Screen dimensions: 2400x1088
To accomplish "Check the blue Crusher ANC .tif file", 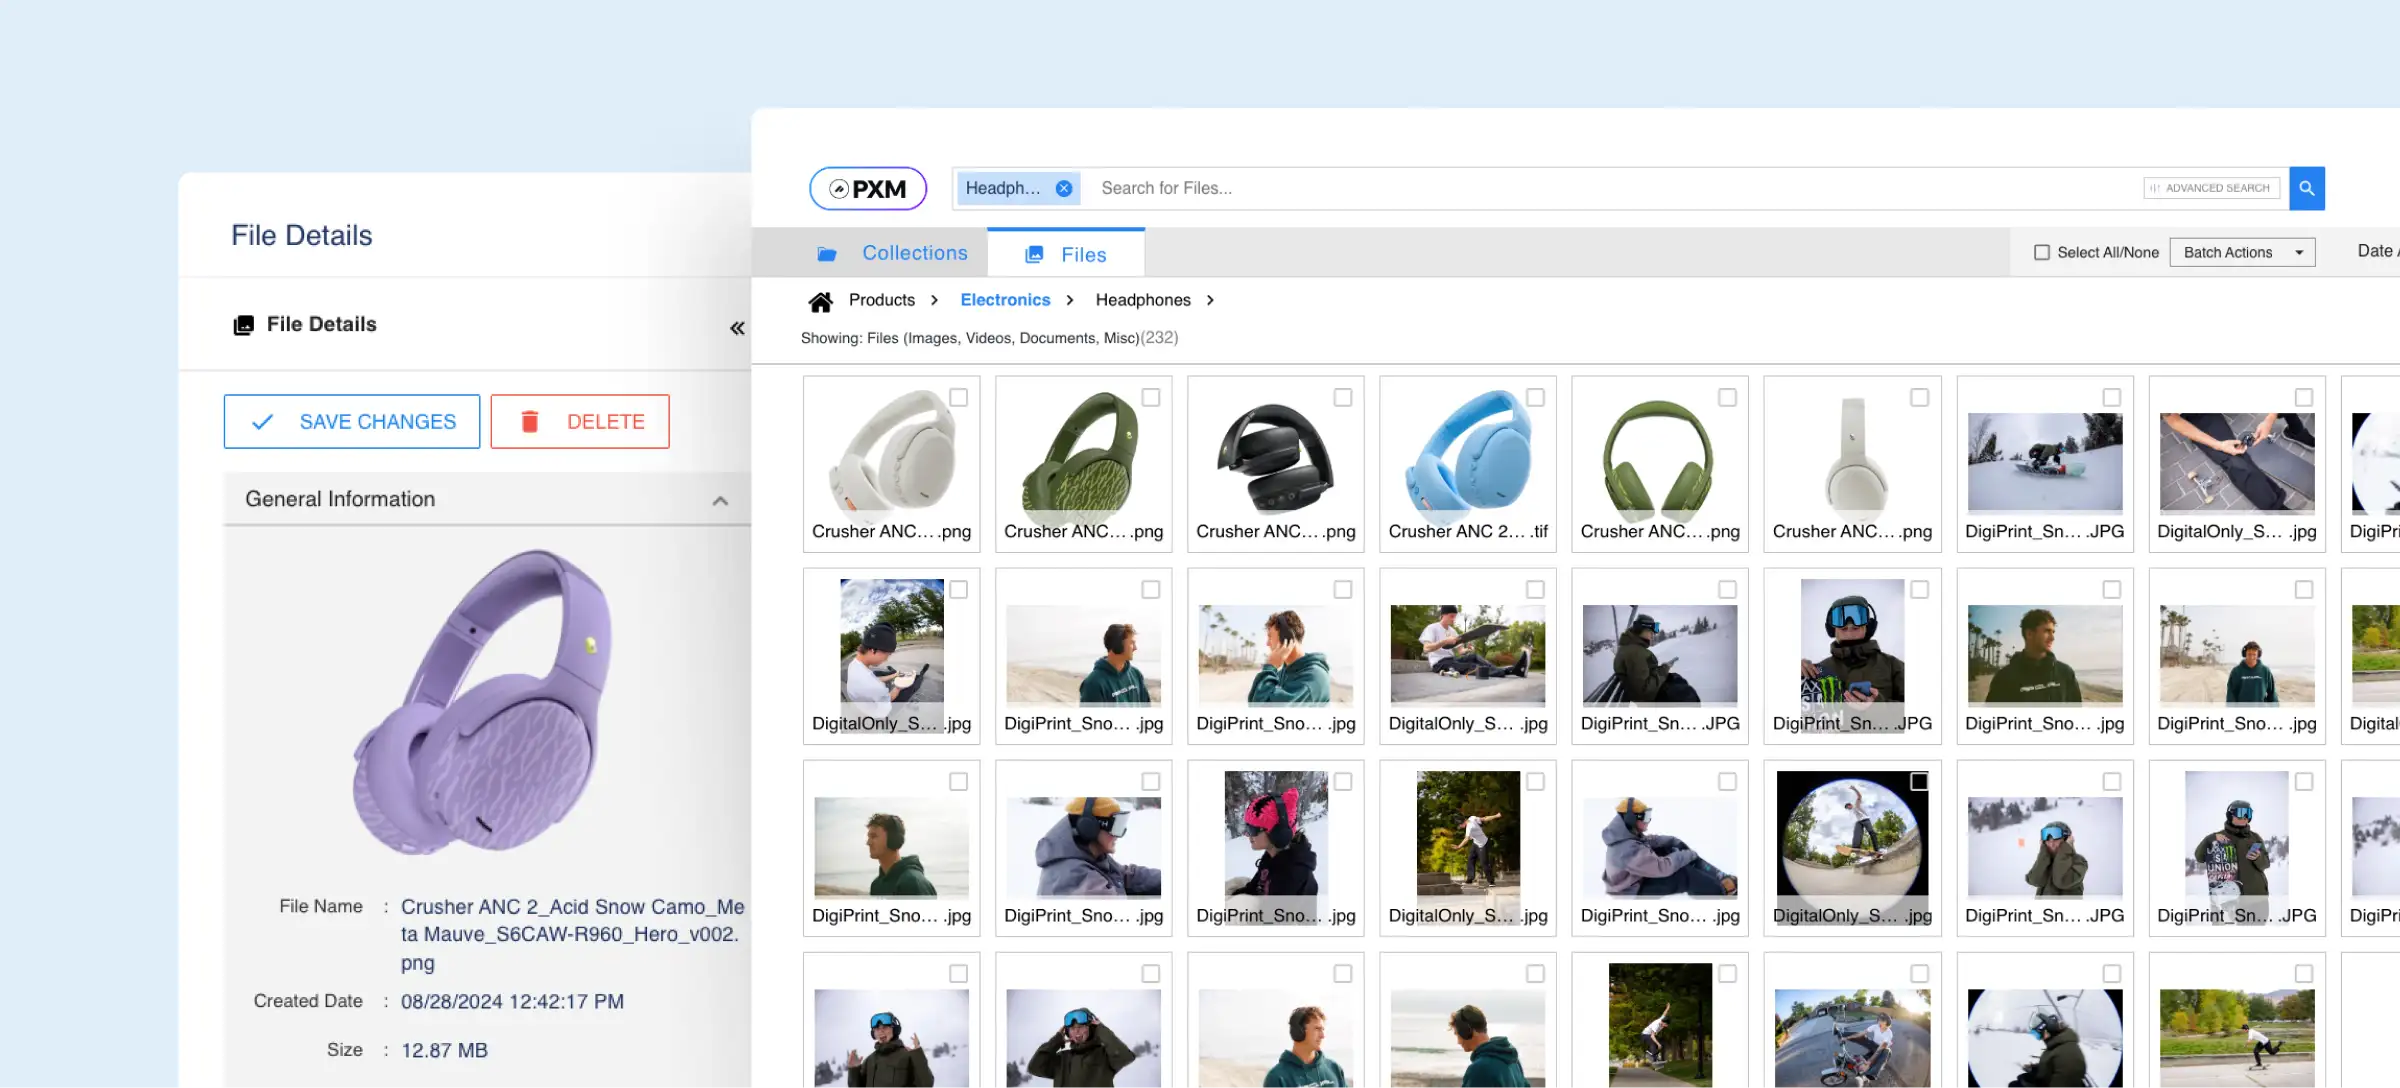I will coord(1535,398).
